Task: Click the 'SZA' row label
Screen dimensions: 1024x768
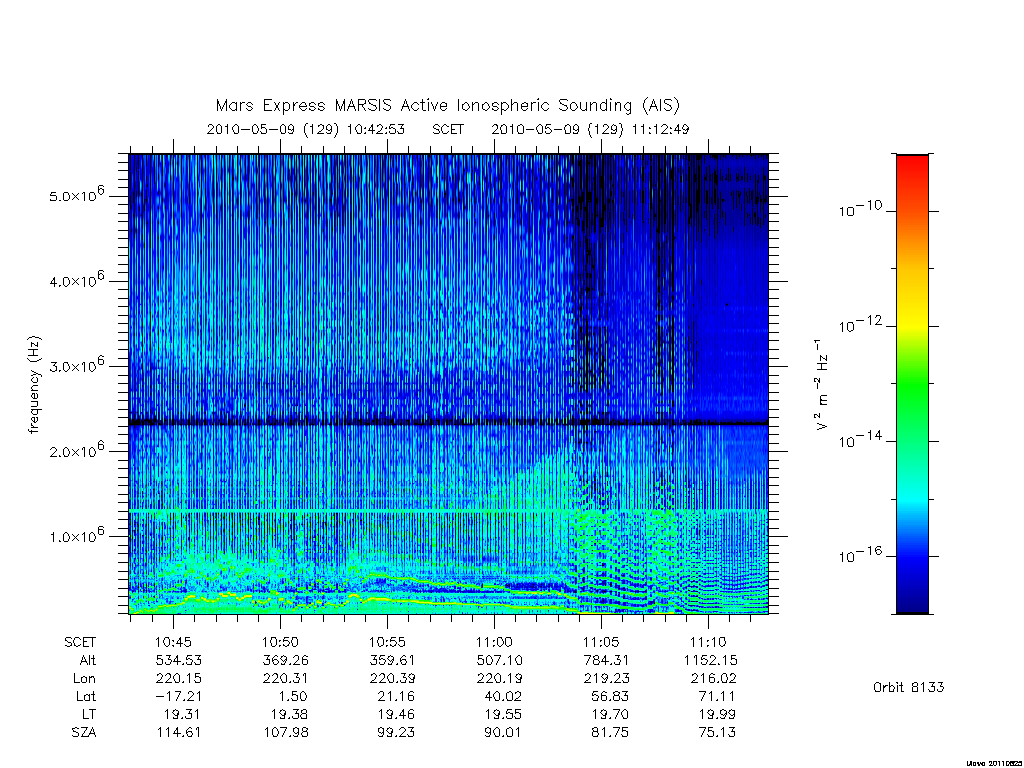Action: coord(84,732)
